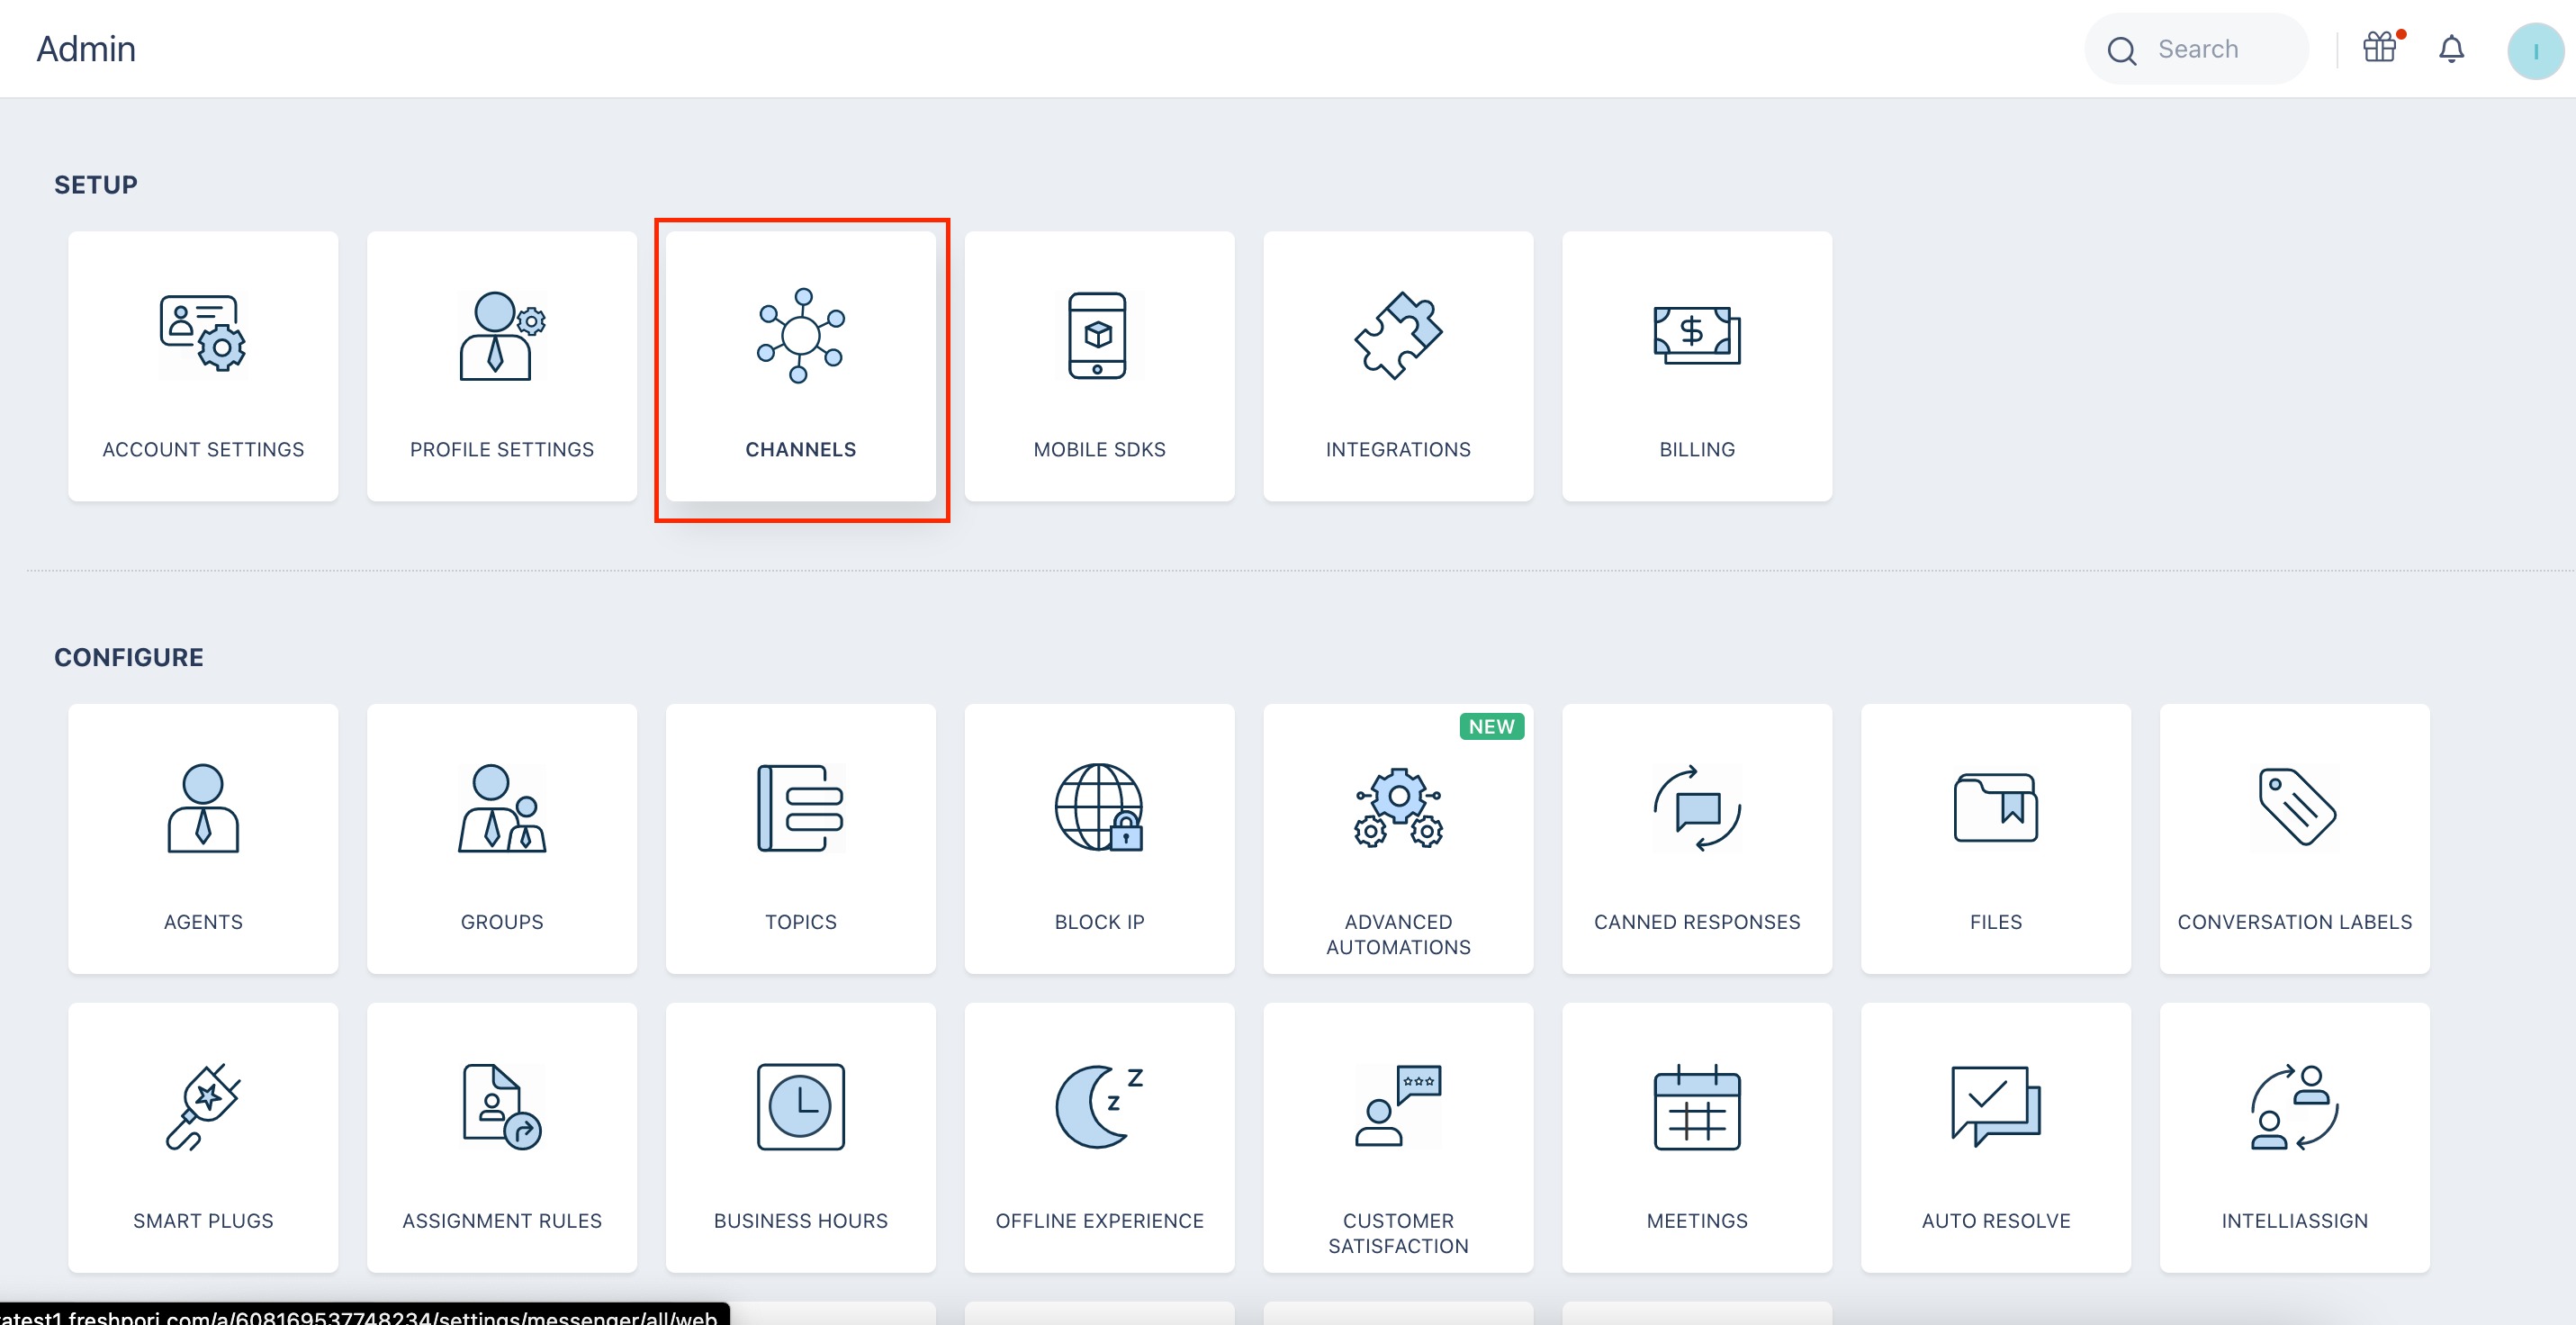Open Offline Experience moon icon
This screenshot has width=2576, height=1325.
click(x=1099, y=1107)
